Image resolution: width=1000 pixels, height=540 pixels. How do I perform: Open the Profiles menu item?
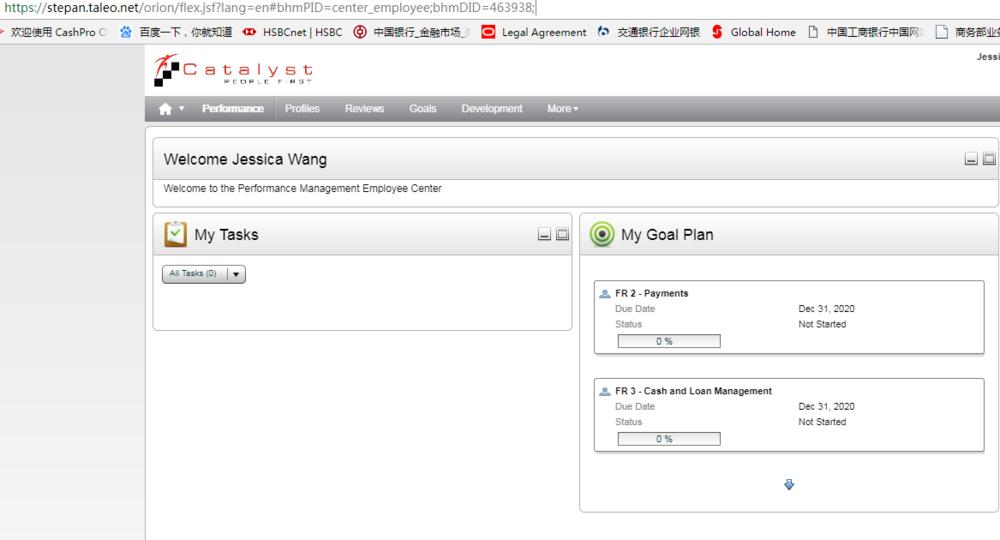[x=302, y=108]
